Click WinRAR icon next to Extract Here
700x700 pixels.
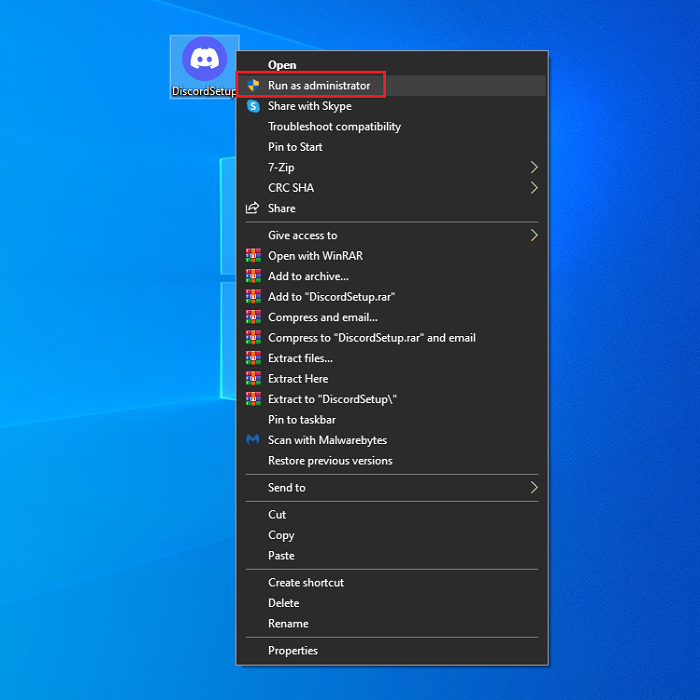click(x=253, y=379)
